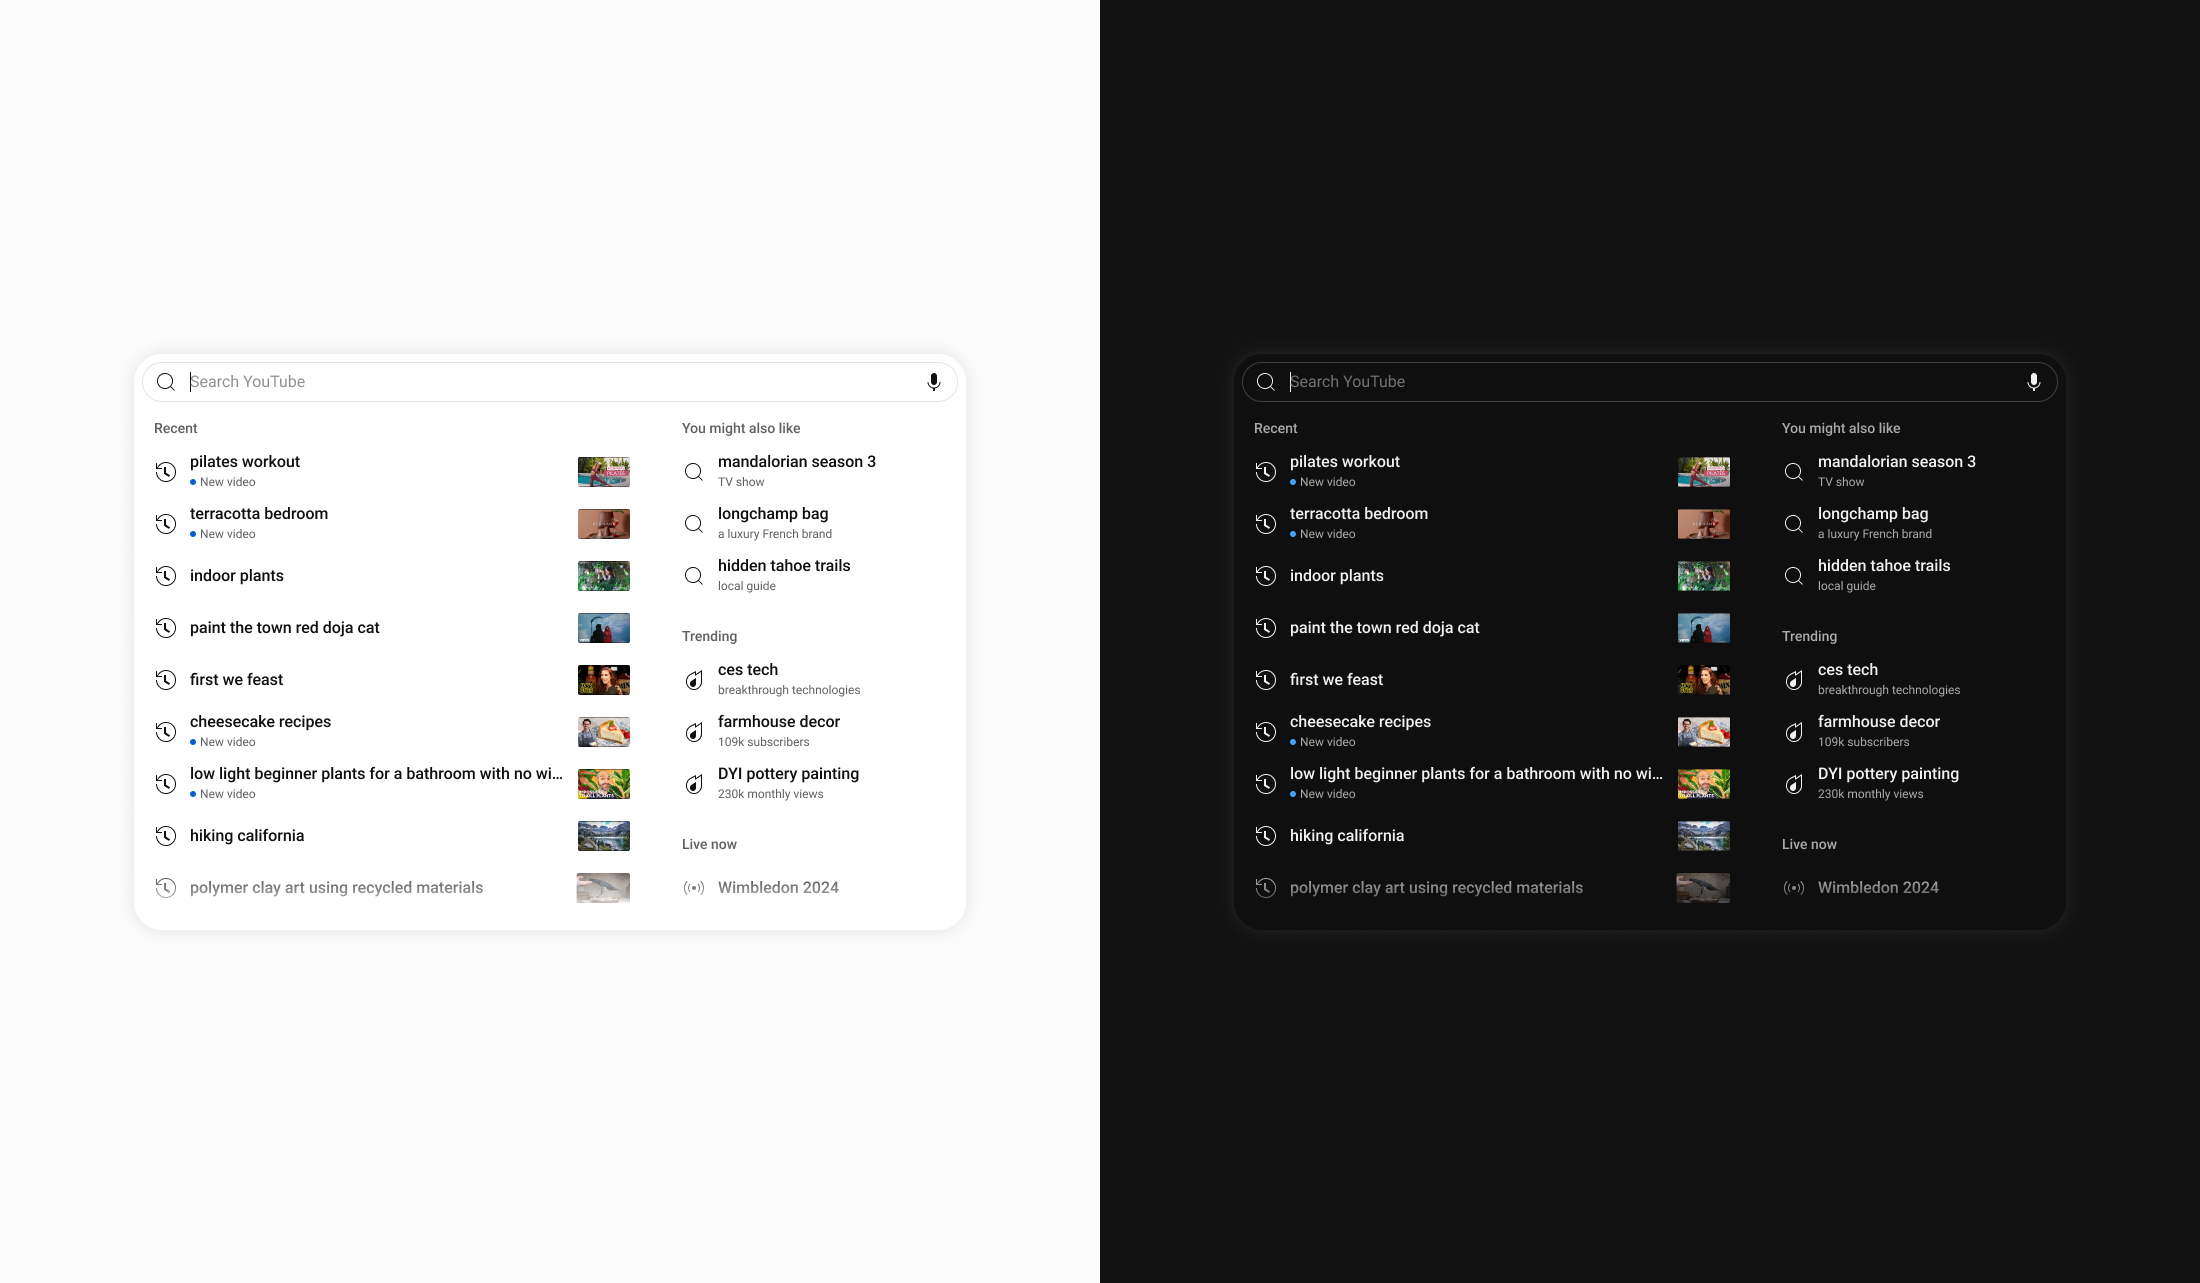Click search icon beside light-theme 'hidden tahoe trails'
Screen dimensions: 2200x1283
point(694,576)
